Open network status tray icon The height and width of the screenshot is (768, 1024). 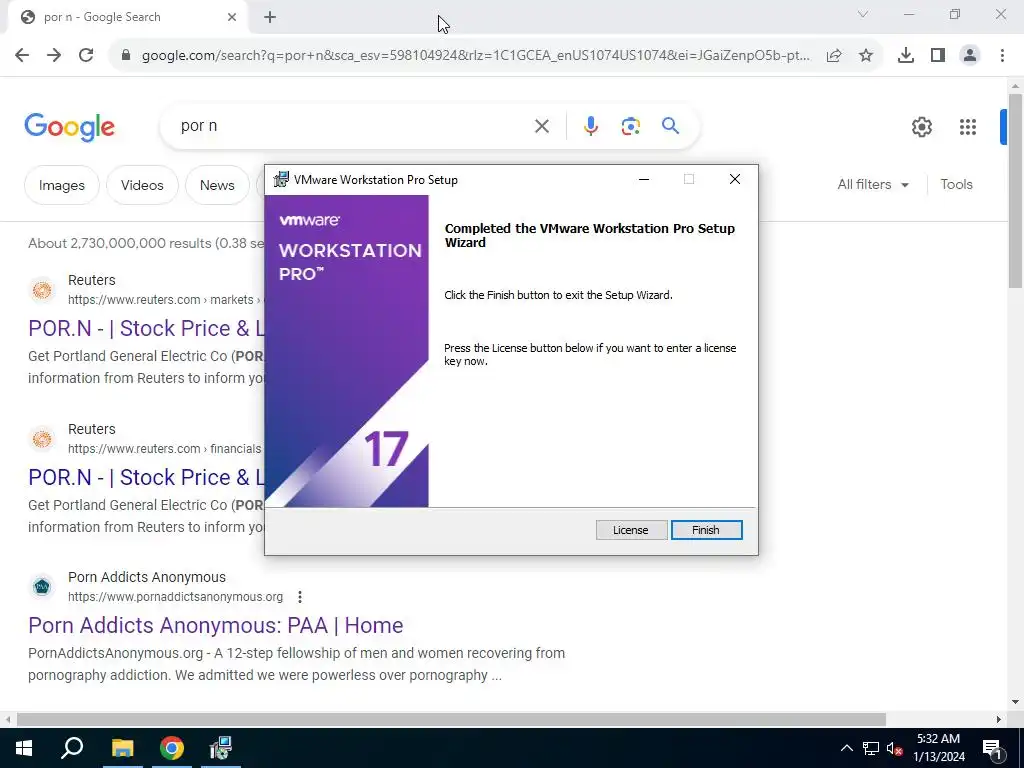coord(871,748)
